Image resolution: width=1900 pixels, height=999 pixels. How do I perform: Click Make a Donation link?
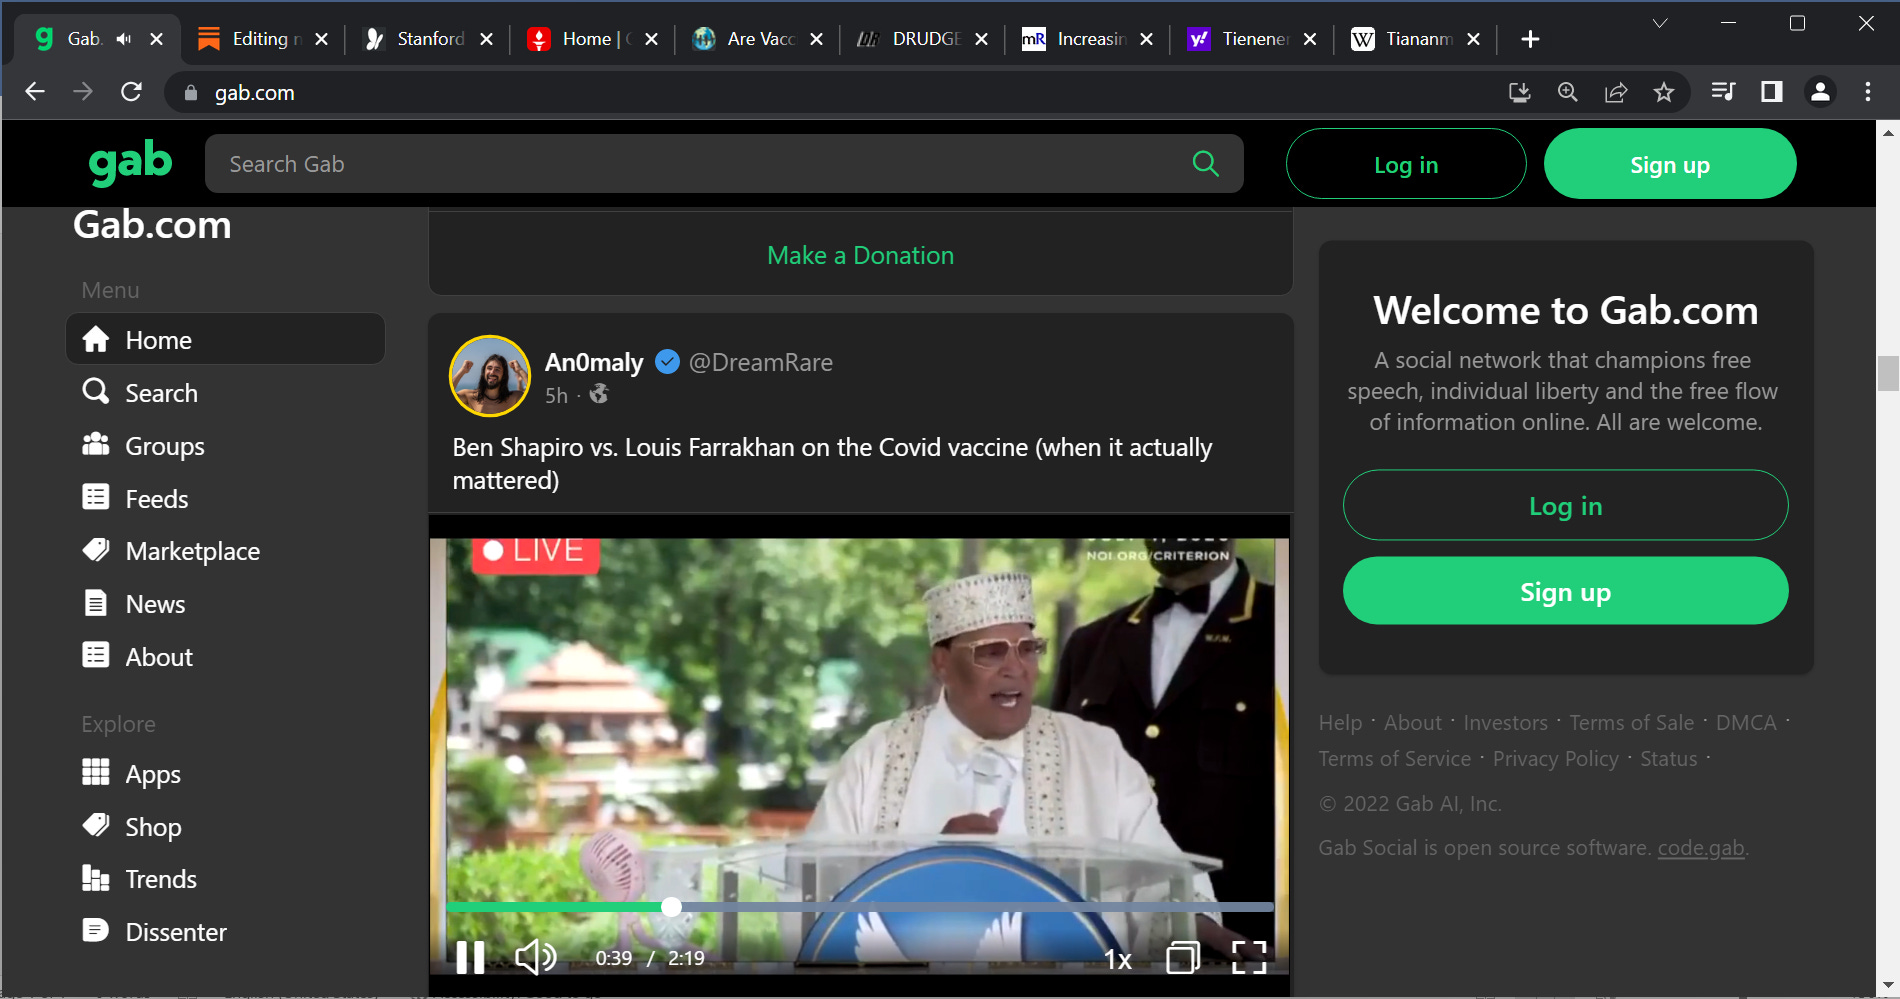(x=860, y=255)
